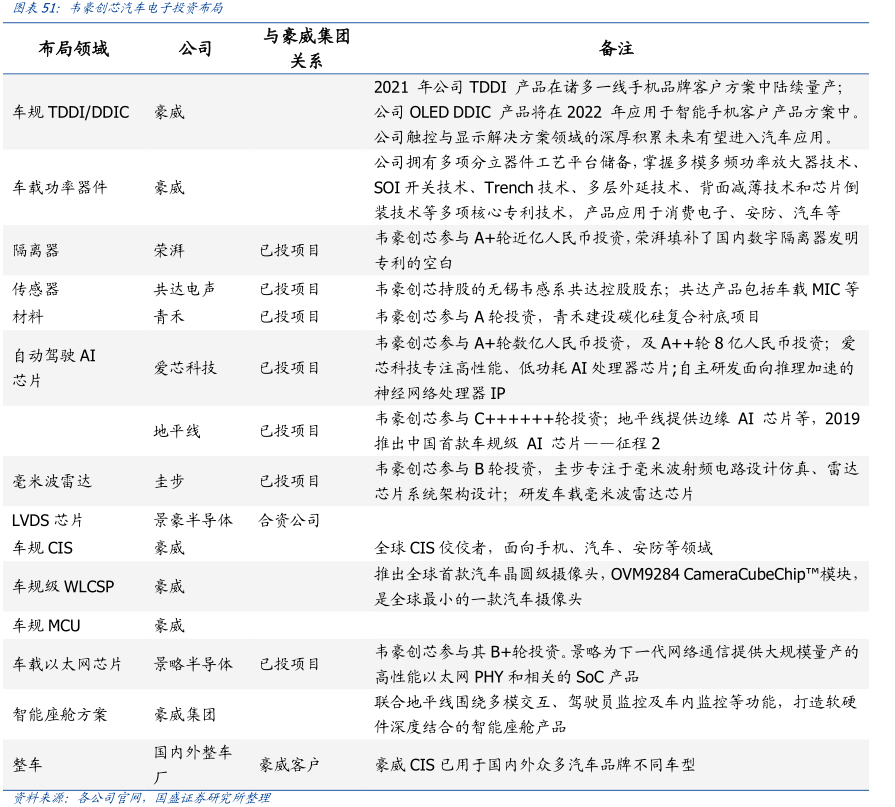Select the "公司" column header

(195, 49)
